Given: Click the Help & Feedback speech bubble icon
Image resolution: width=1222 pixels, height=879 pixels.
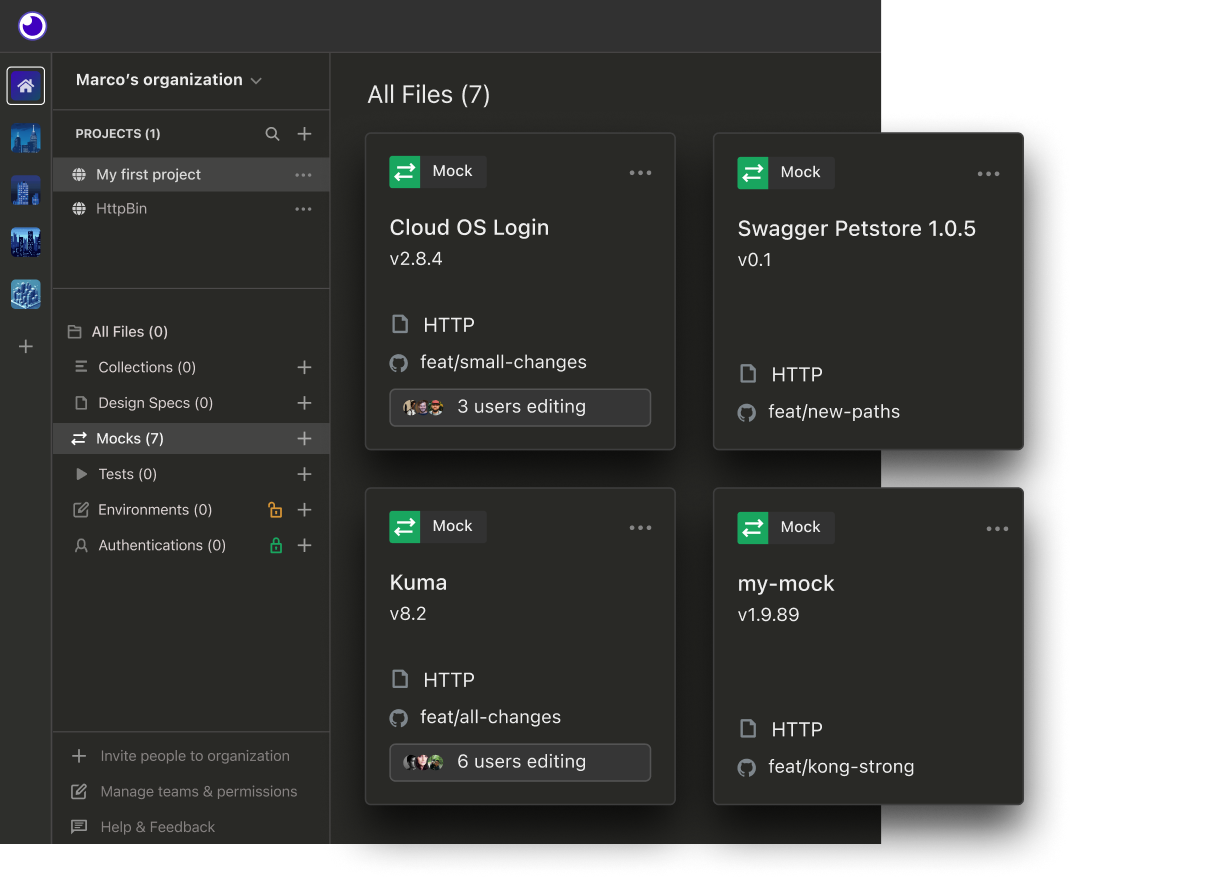Looking at the screenshot, I should [x=80, y=826].
